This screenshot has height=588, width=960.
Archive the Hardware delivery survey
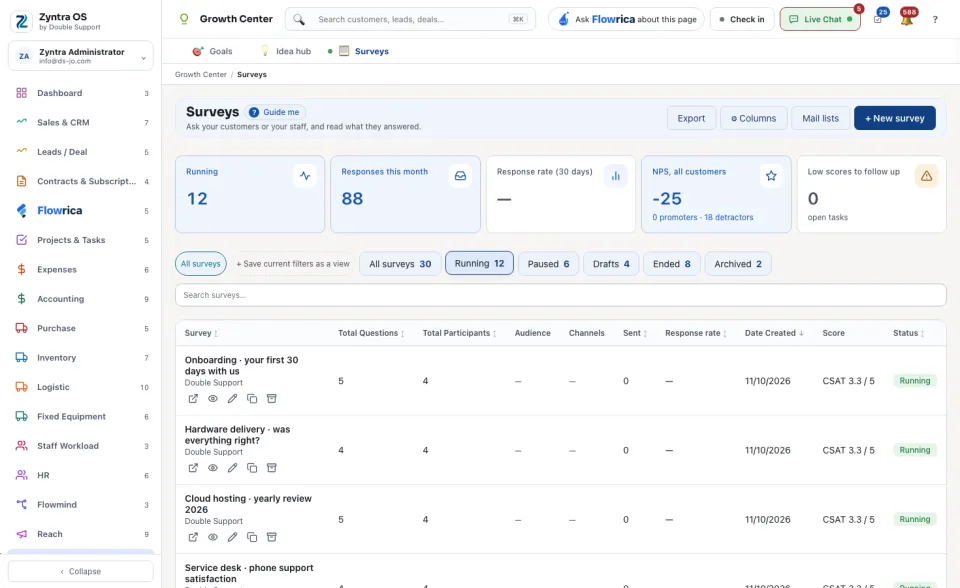point(272,468)
